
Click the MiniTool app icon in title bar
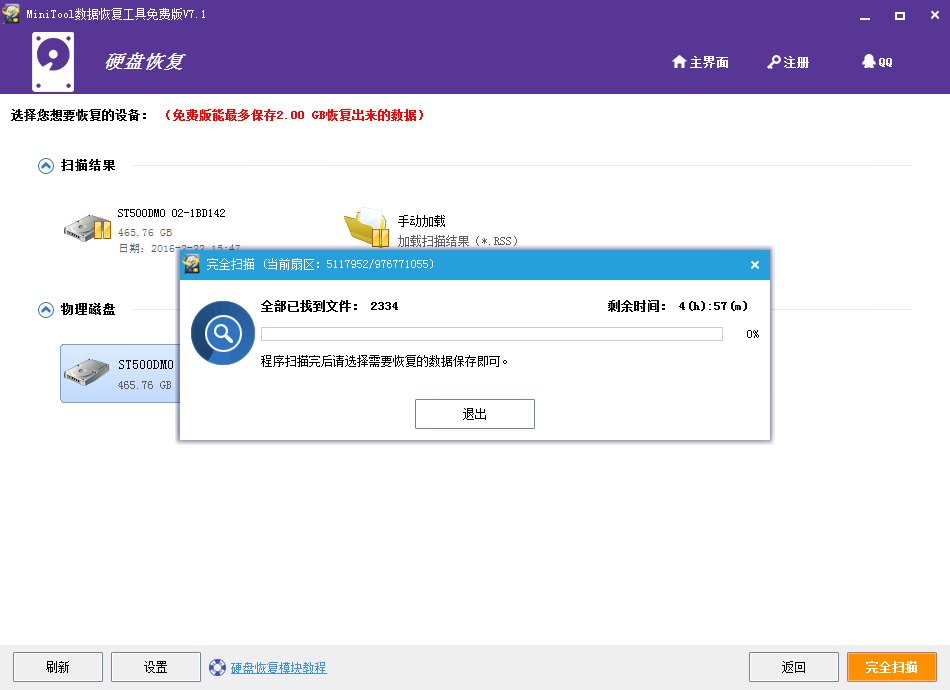11,14
